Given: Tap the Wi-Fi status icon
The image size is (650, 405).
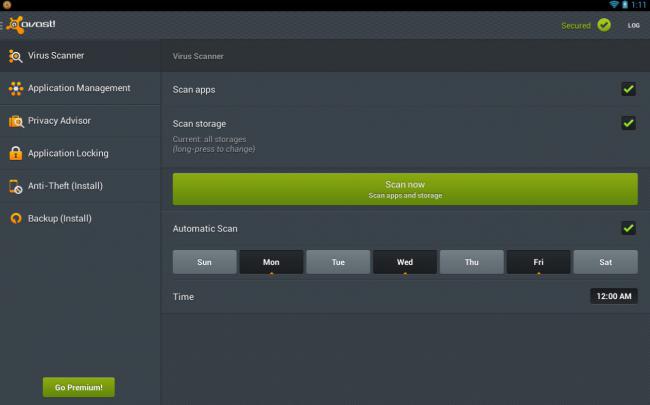Looking at the screenshot, I should coord(614,5).
